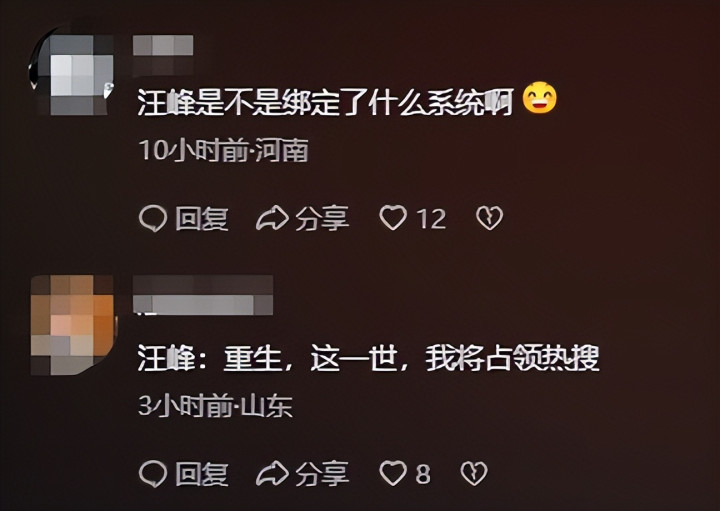Click the reply bubble icon on second comment
This screenshot has height=511, width=720.
153,473
